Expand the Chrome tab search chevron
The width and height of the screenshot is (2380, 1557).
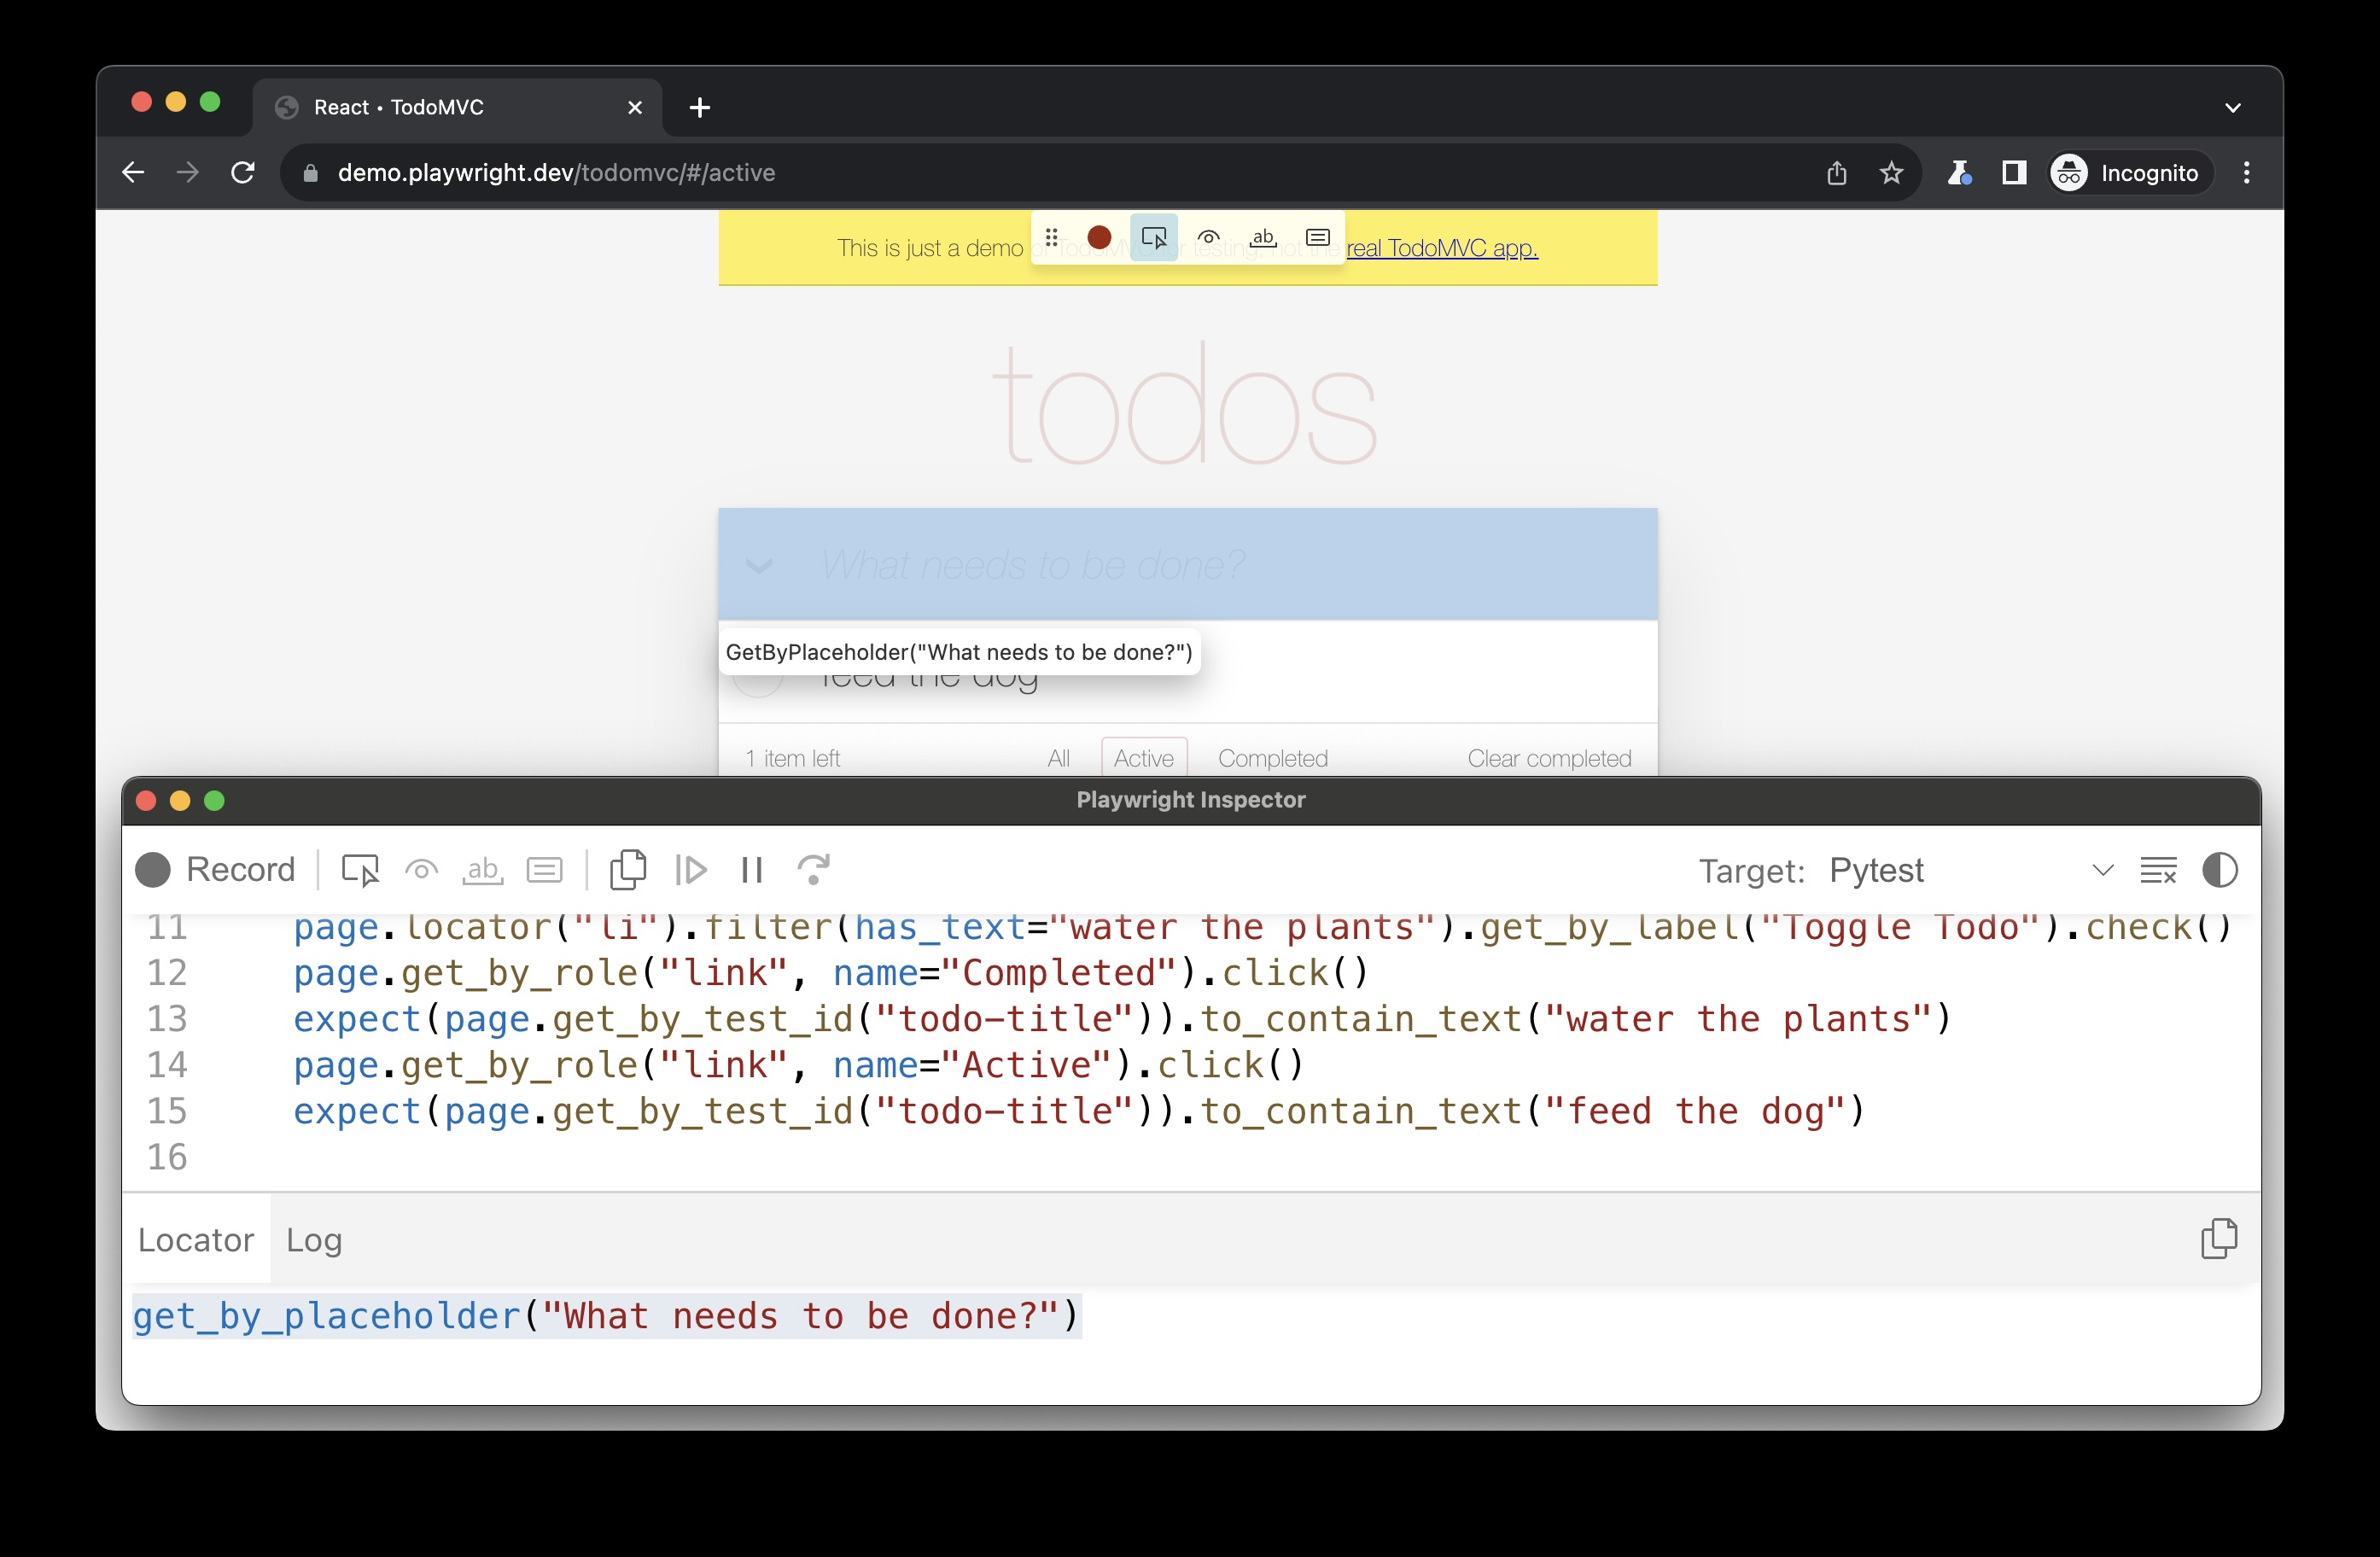click(2232, 108)
